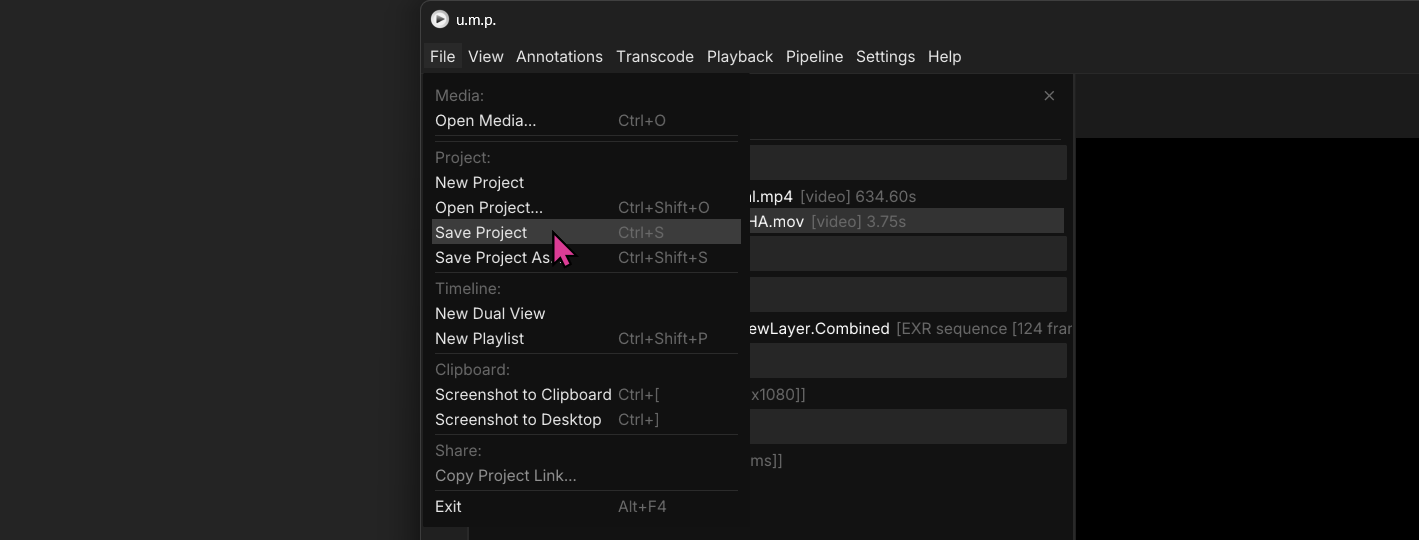1419x540 pixels.
Task: Open the Pipeline menu
Action: click(814, 57)
